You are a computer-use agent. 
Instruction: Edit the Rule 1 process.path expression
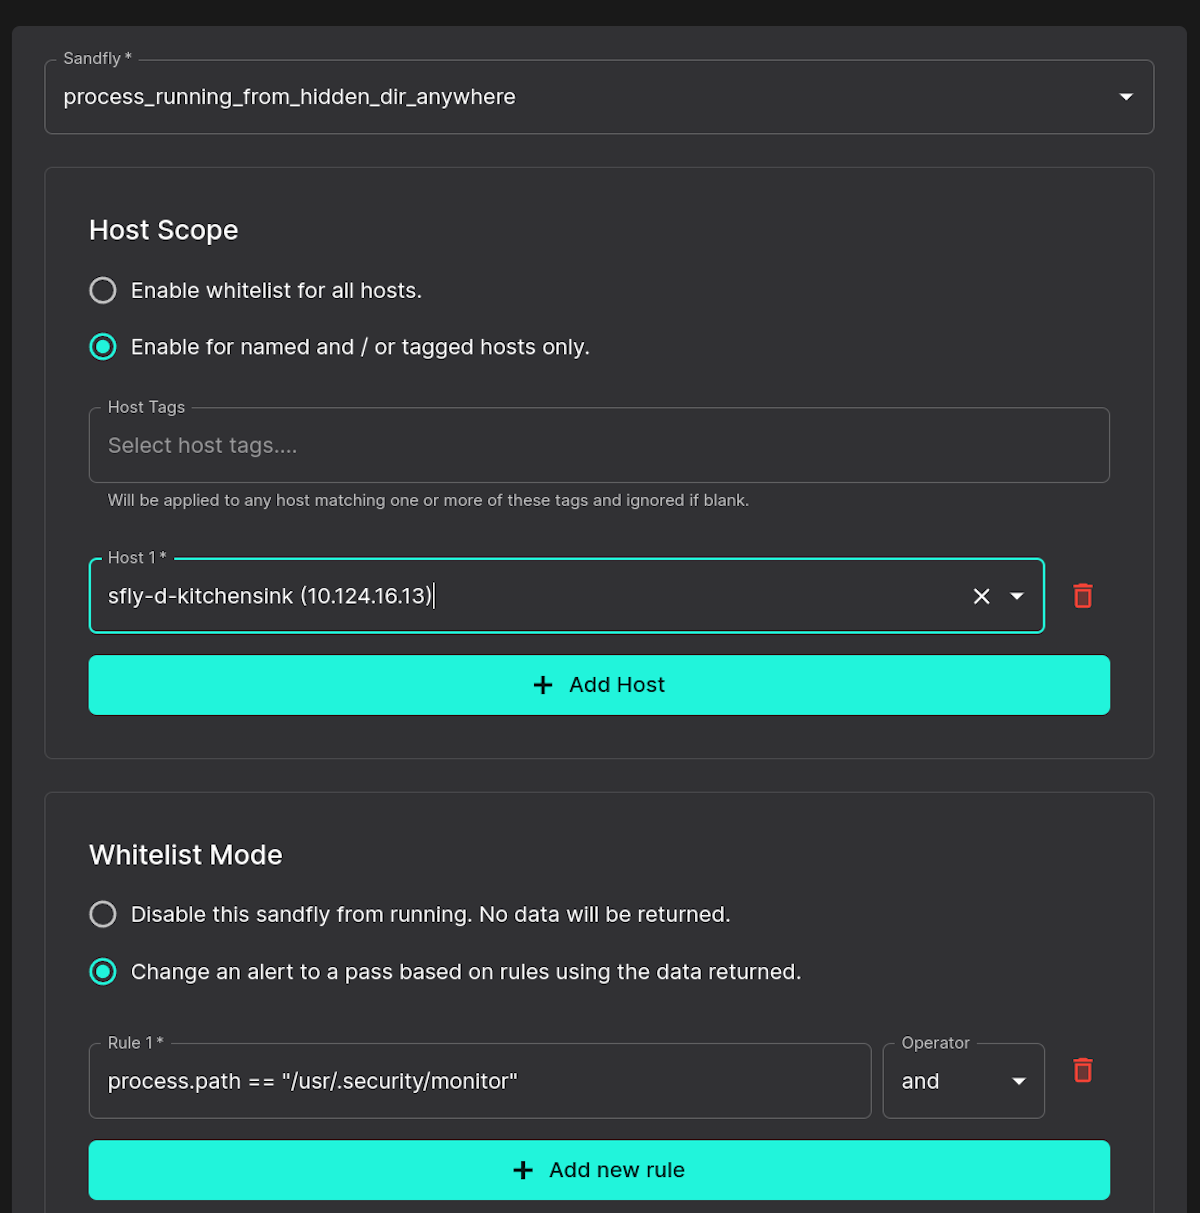pos(480,1081)
